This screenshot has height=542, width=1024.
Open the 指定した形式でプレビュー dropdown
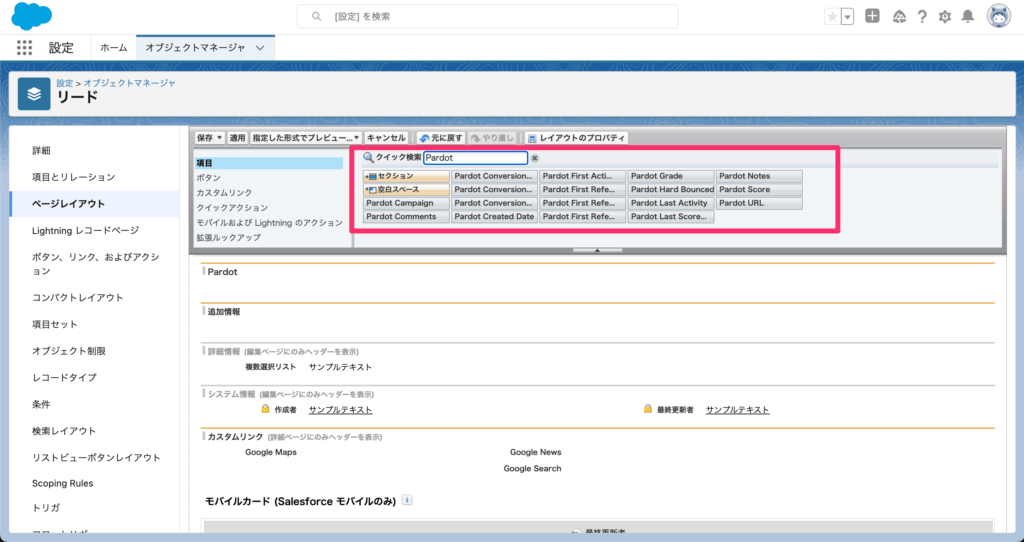[x=306, y=138]
